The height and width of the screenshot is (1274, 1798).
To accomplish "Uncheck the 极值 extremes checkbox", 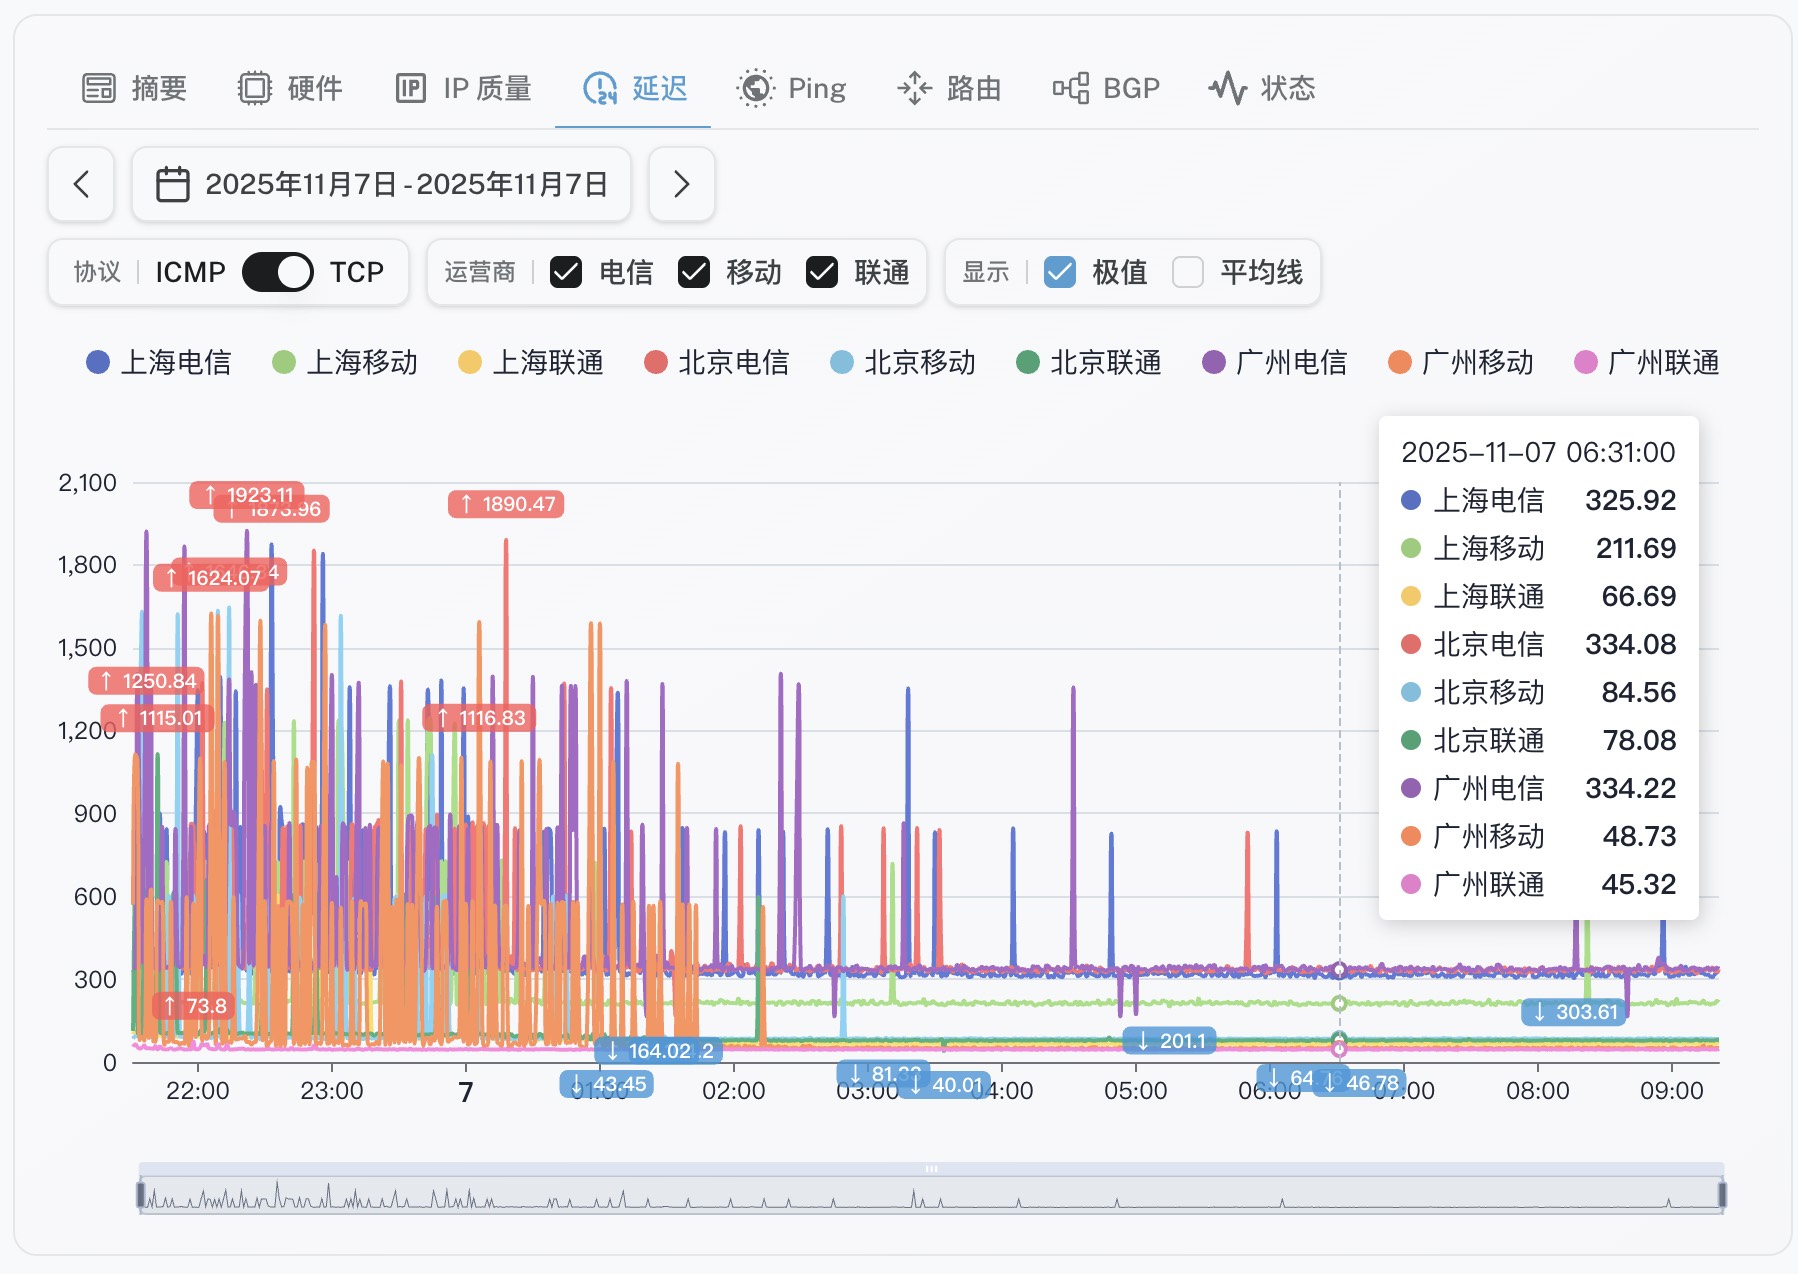I will coord(1059,272).
